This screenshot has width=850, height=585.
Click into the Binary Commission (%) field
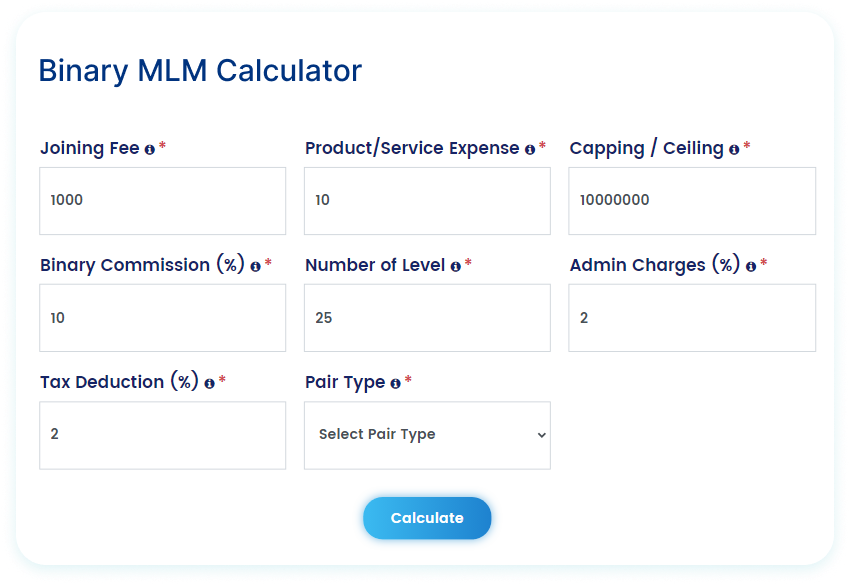(162, 318)
